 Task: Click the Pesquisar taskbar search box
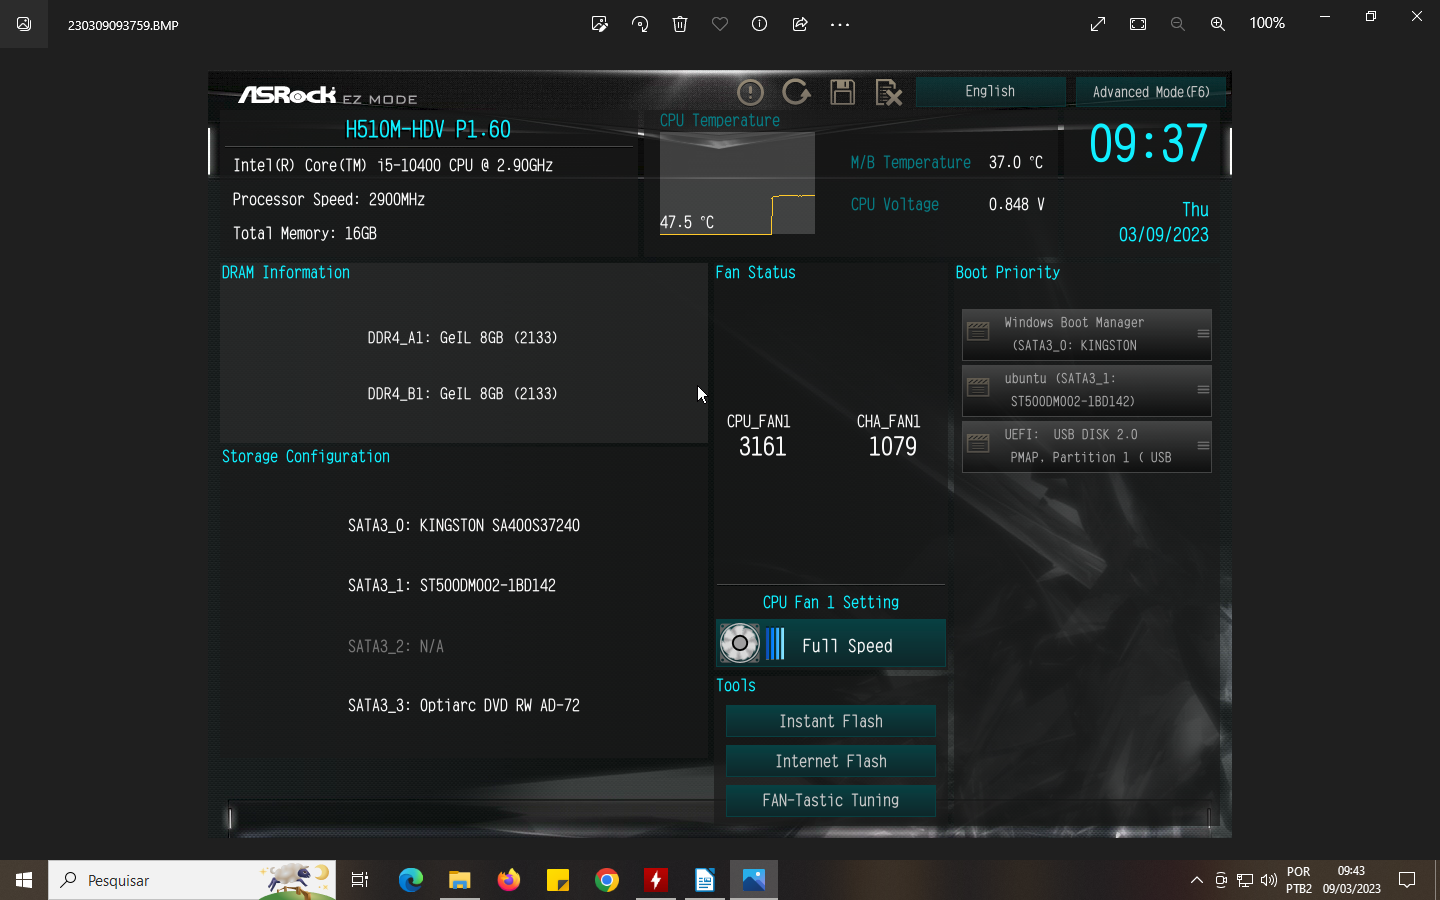pyautogui.click(x=192, y=880)
